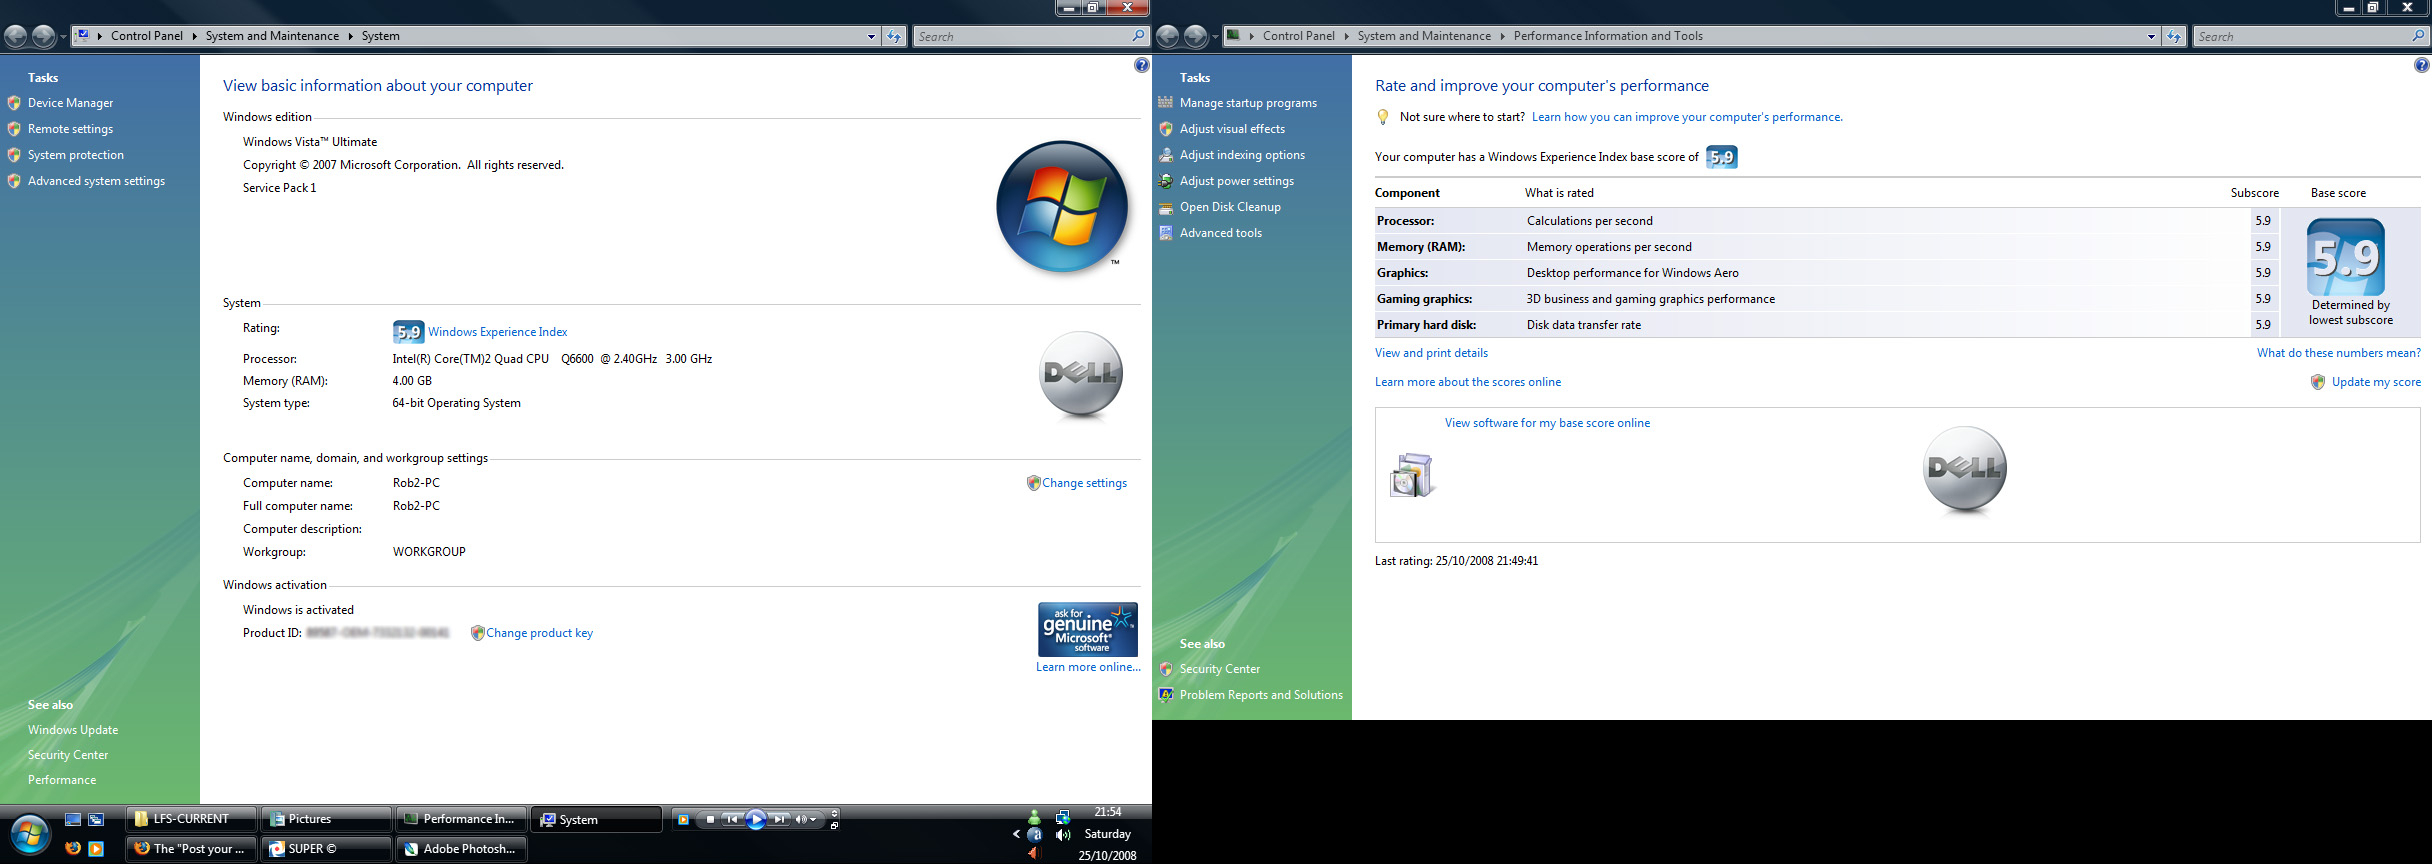
Task: Go forward in the System window
Action: [x=43, y=37]
